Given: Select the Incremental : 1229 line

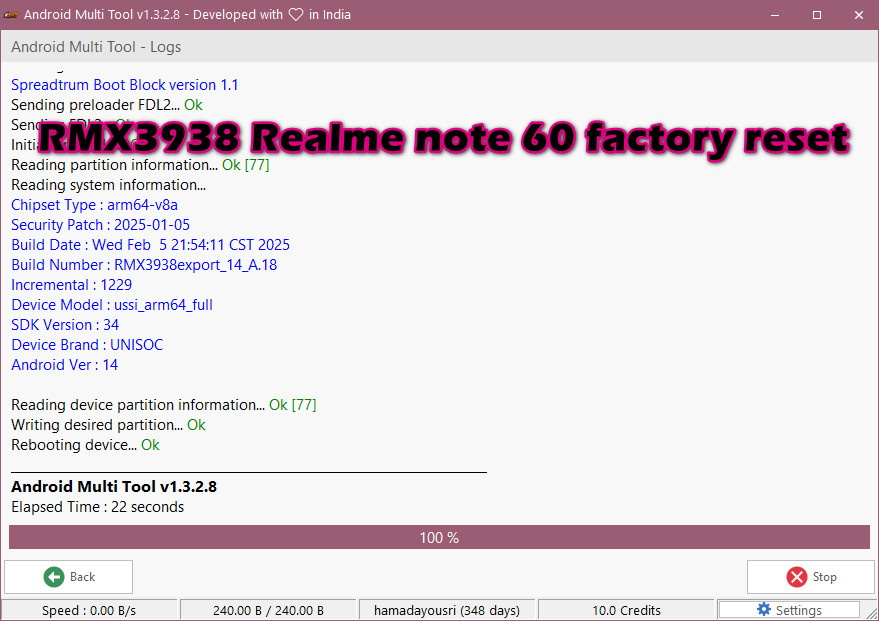Looking at the screenshot, I should pyautogui.click(x=71, y=285).
